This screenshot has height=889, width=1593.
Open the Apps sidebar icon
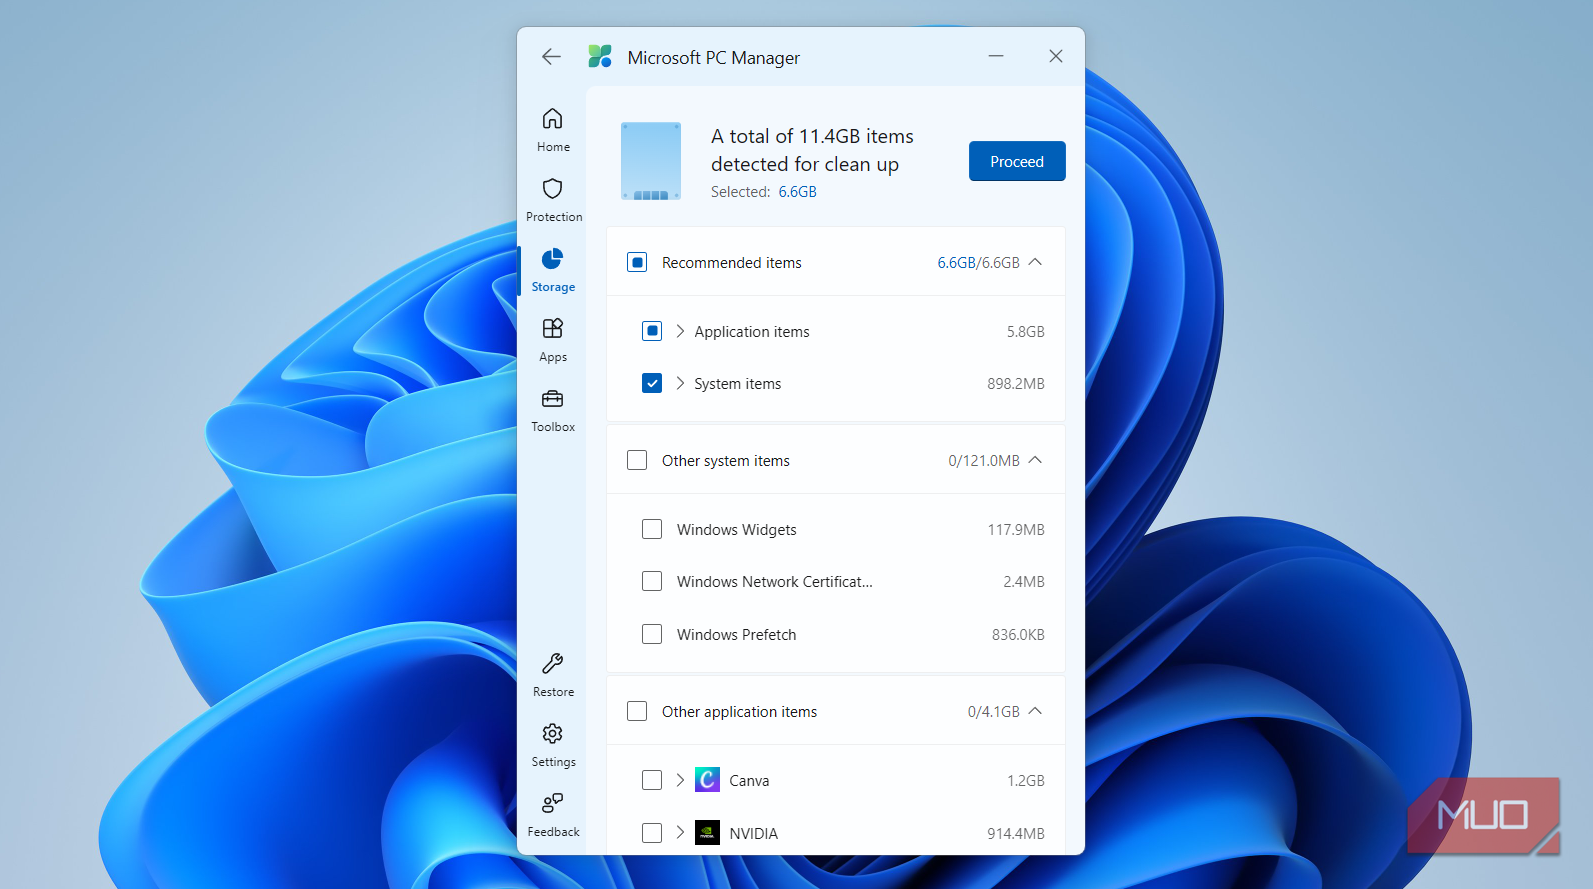click(553, 329)
